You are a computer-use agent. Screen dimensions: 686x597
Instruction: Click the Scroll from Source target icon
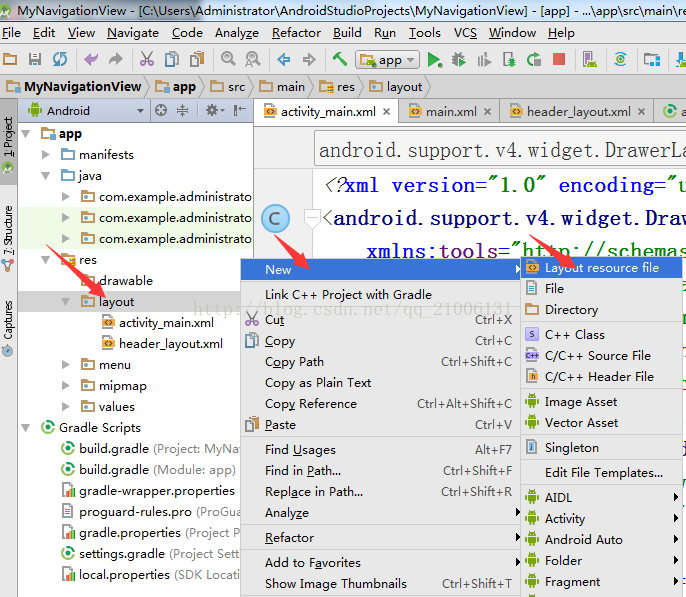[x=161, y=111]
